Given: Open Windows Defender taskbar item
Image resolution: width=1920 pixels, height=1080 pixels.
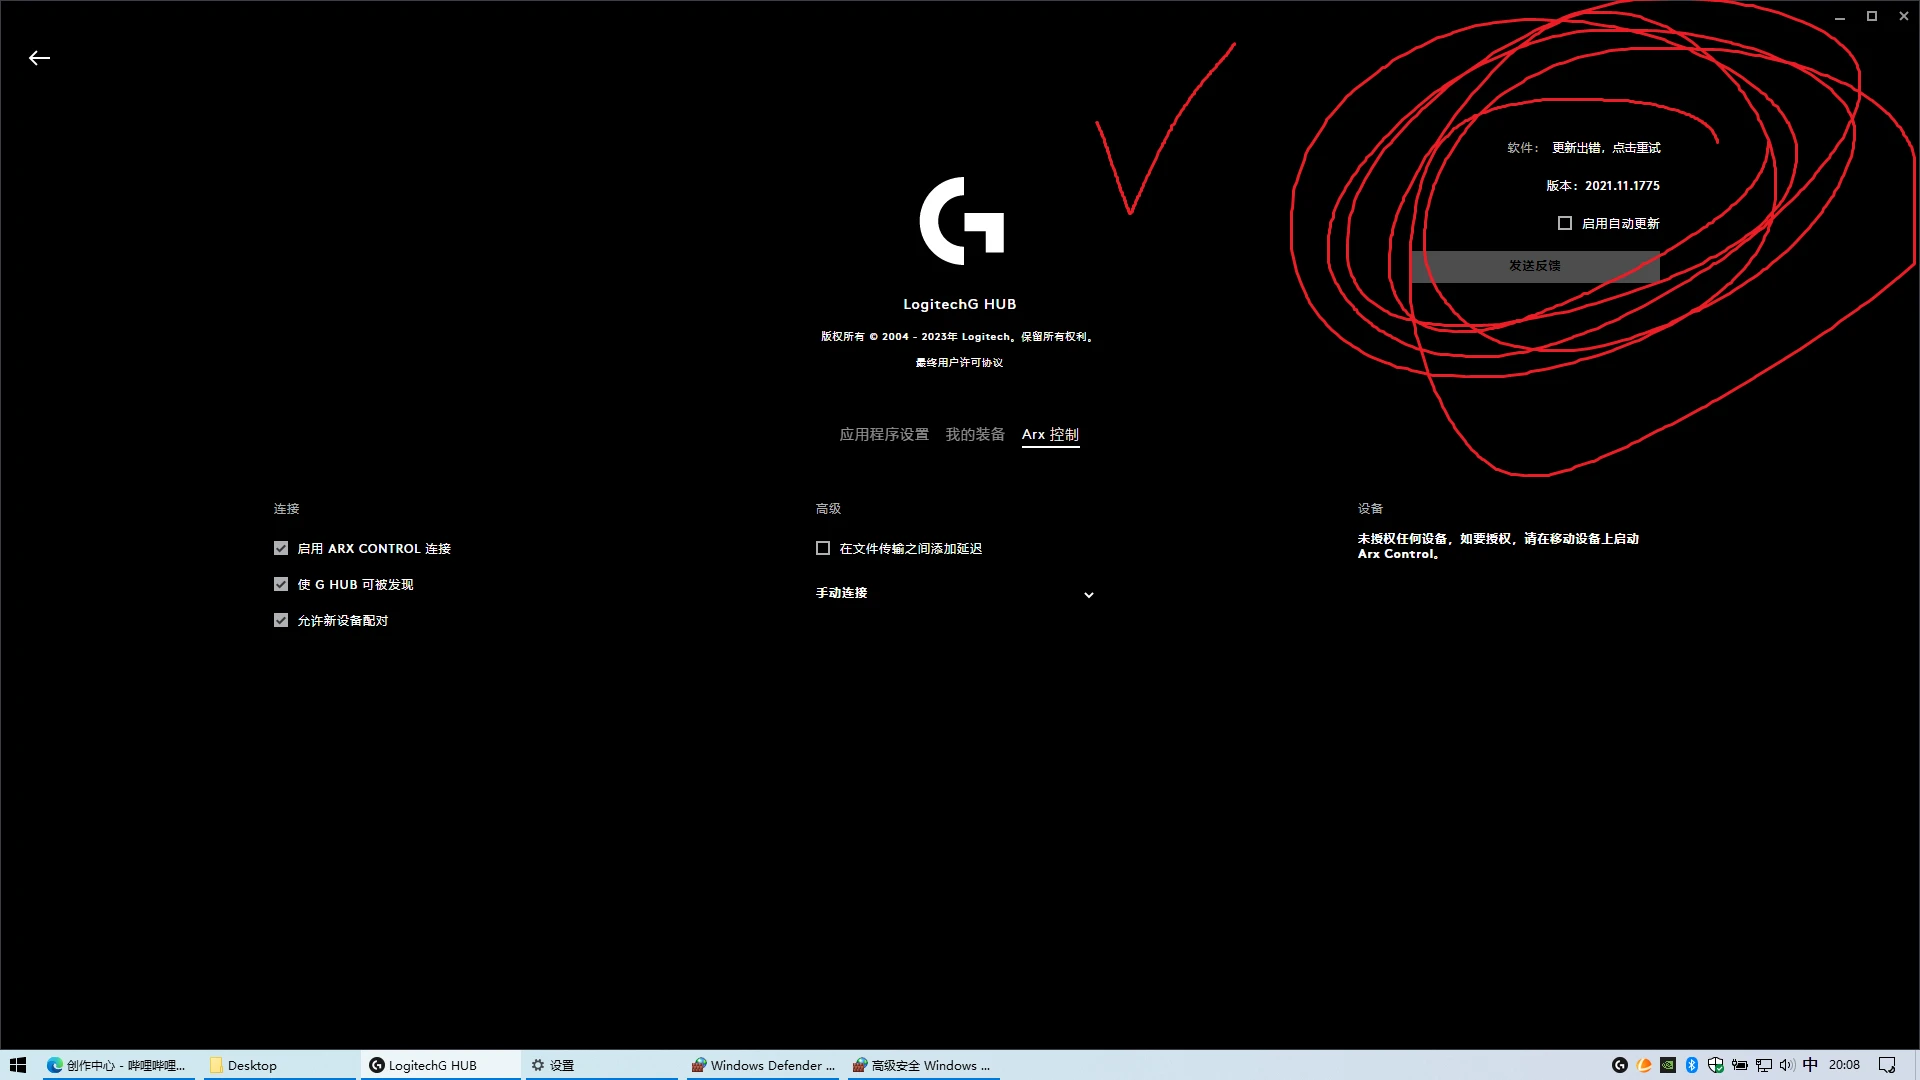Looking at the screenshot, I should tap(764, 1065).
